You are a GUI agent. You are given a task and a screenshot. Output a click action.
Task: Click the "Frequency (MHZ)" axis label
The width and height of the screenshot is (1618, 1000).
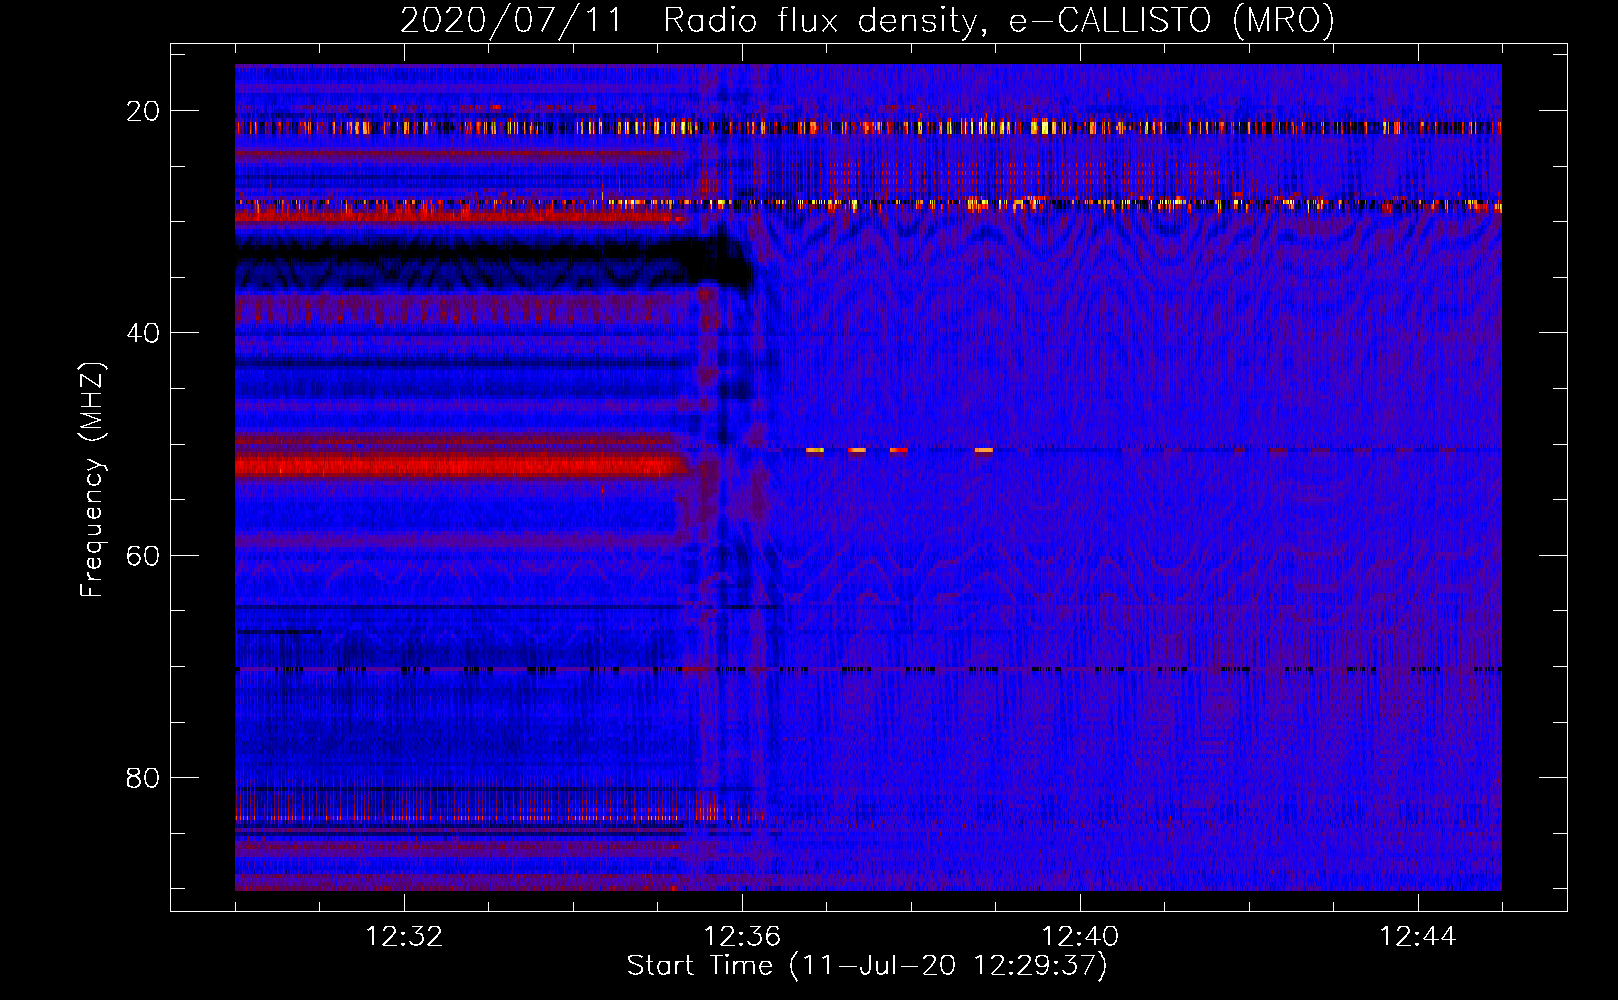click(91, 480)
